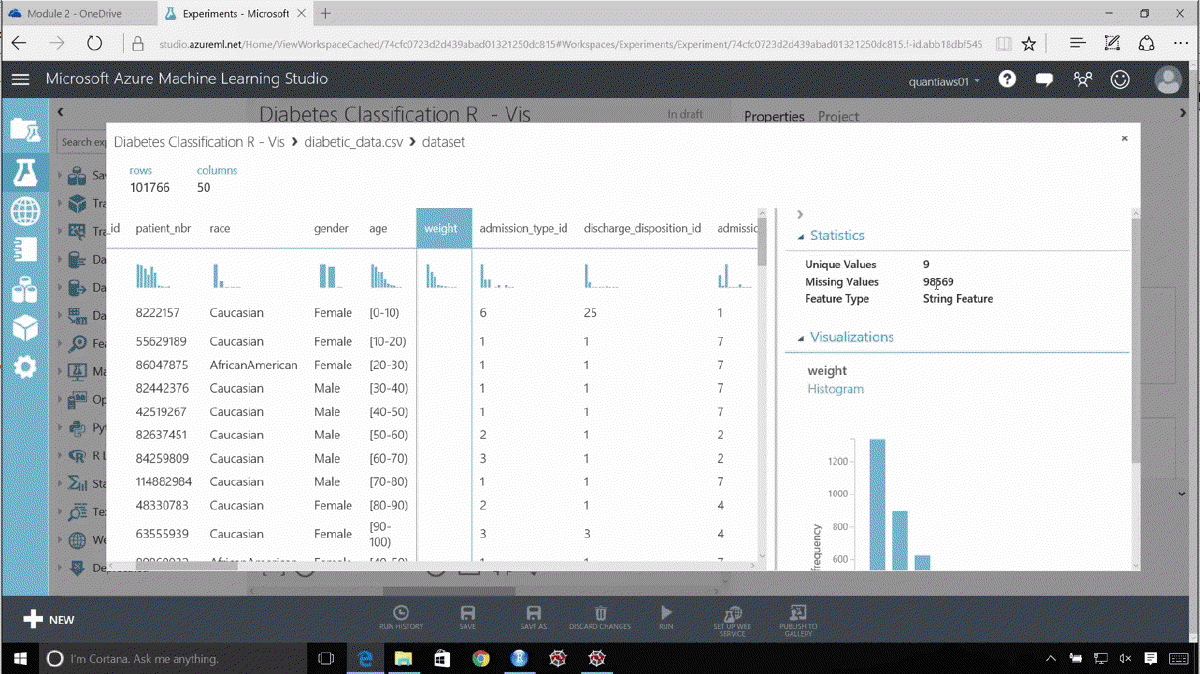This screenshot has width=1200, height=674.
Task: Click the Web Services globe sidebar icon
Action: (x=25, y=211)
